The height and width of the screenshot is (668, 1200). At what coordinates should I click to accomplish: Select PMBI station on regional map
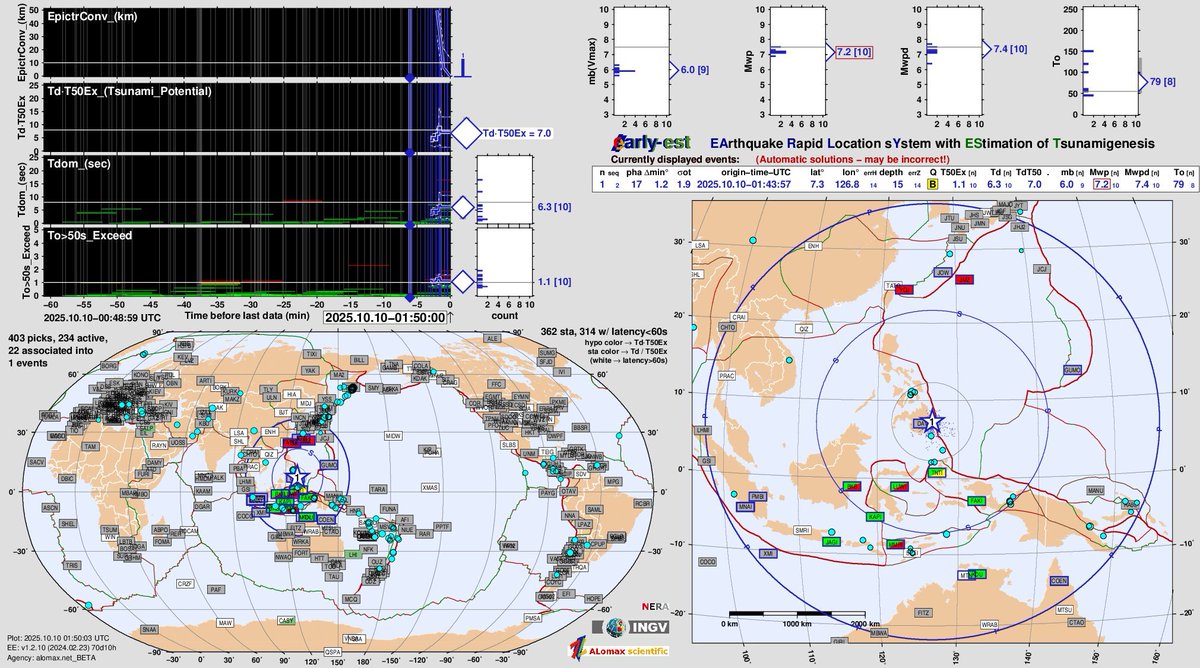(x=757, y=495)
